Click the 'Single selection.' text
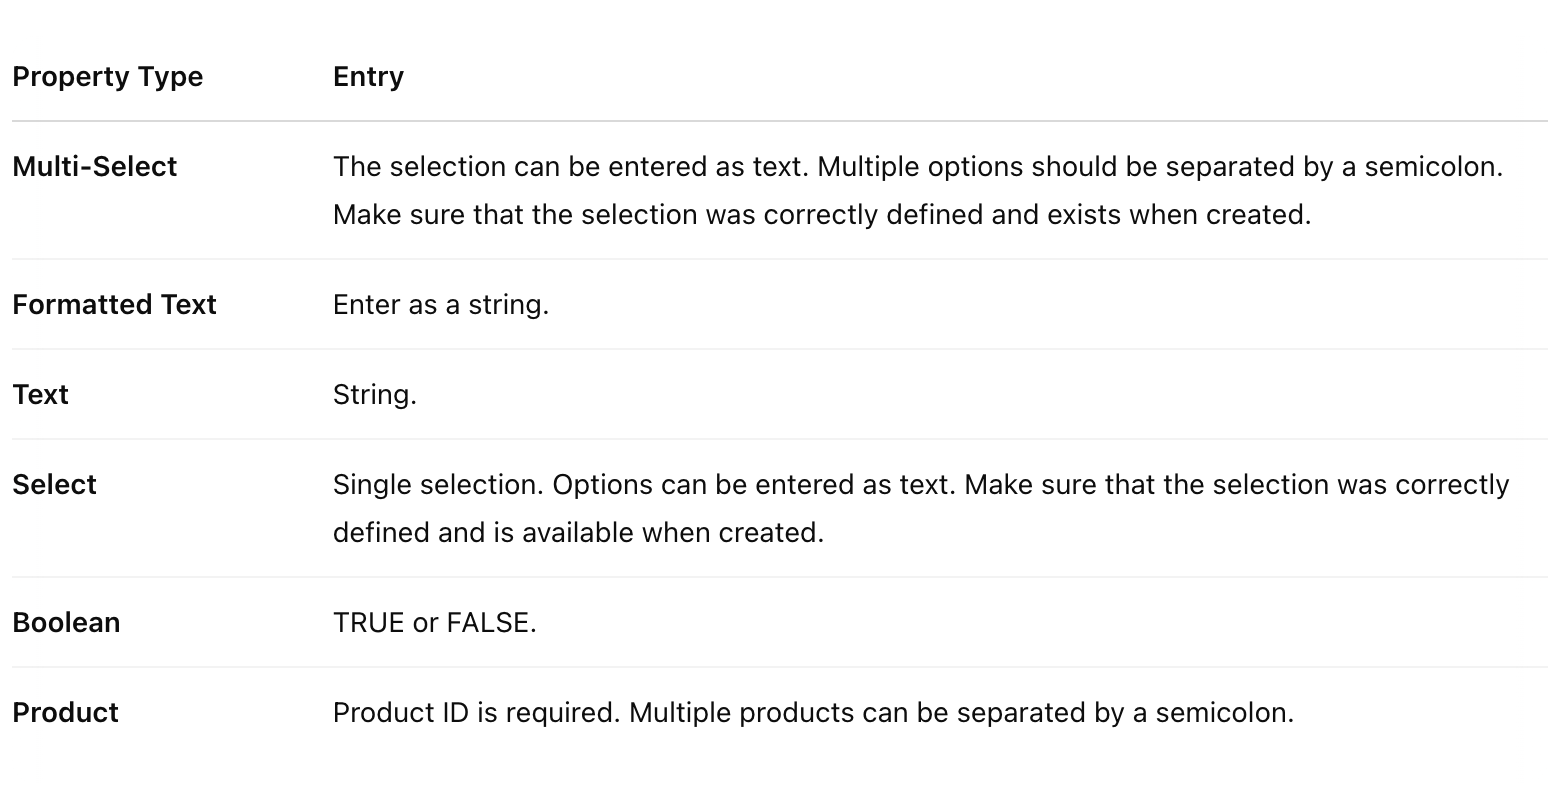This screenshot has height=804, width=1562. (438, 484)
